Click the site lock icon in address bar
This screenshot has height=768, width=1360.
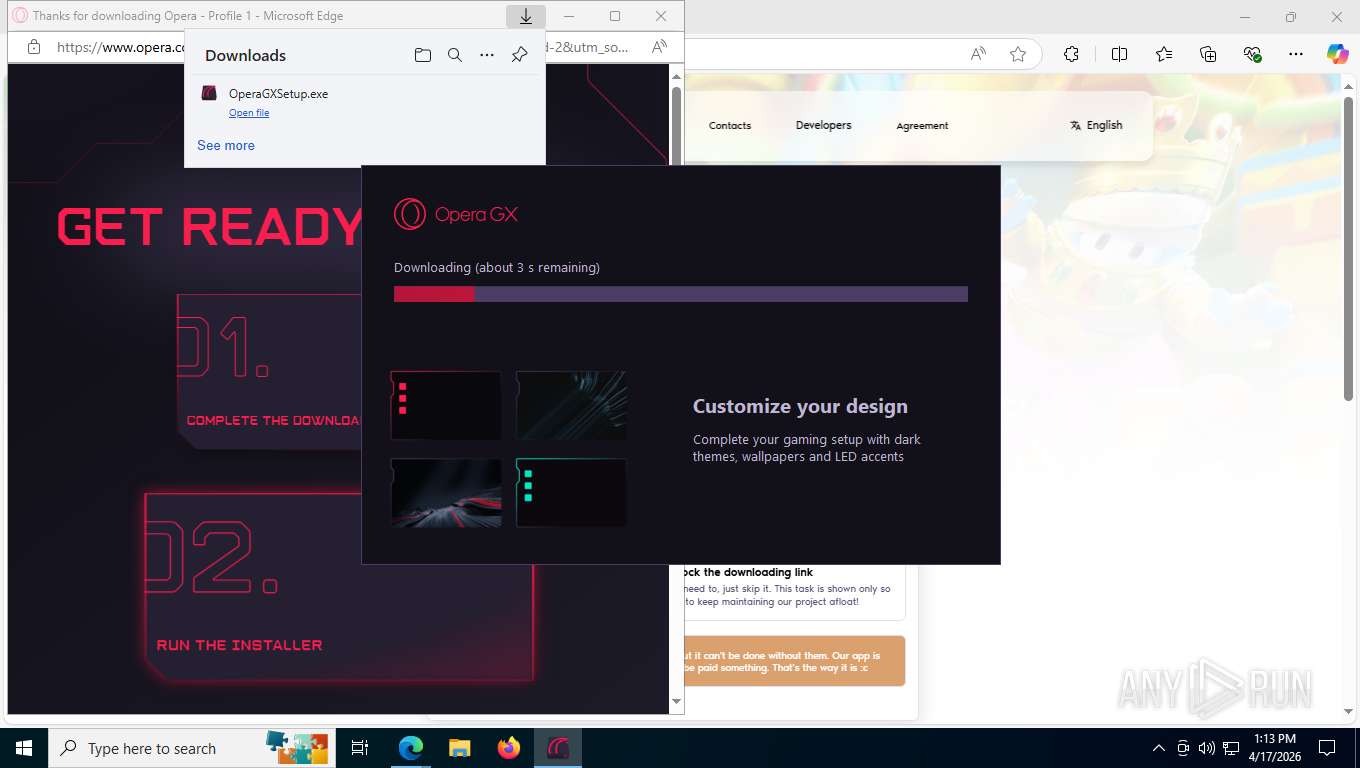[x=34, y=47]
